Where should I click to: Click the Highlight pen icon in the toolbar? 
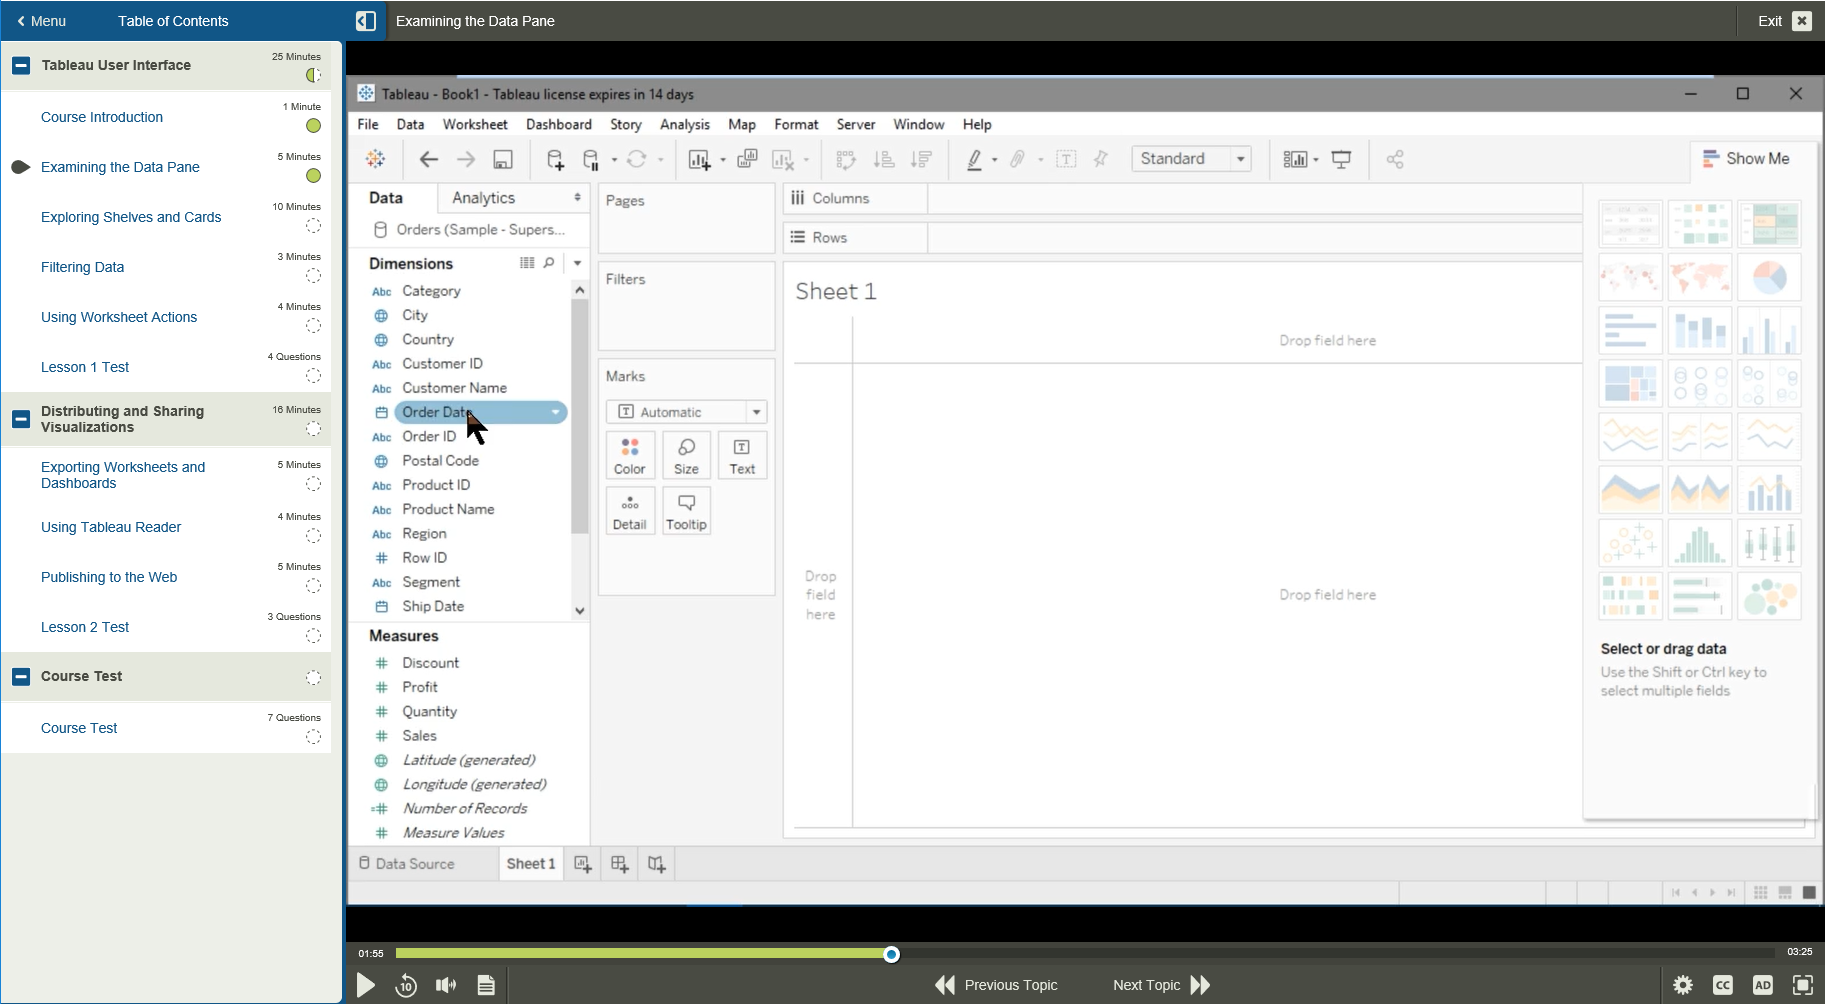pos(975,158)
